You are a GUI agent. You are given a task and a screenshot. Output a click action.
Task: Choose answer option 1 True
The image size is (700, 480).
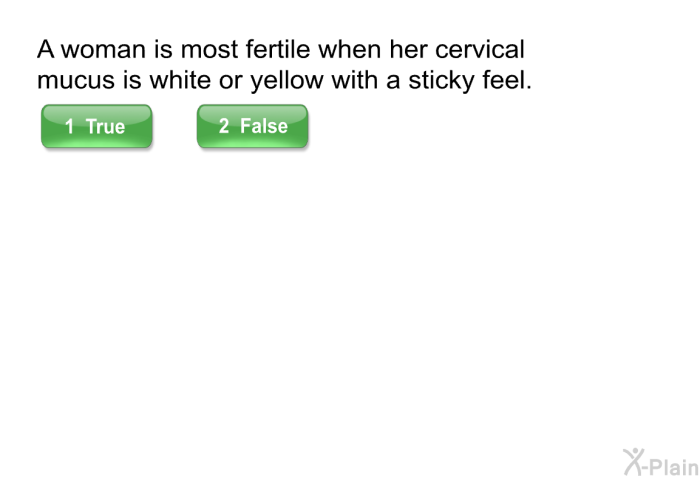(96, 126)
